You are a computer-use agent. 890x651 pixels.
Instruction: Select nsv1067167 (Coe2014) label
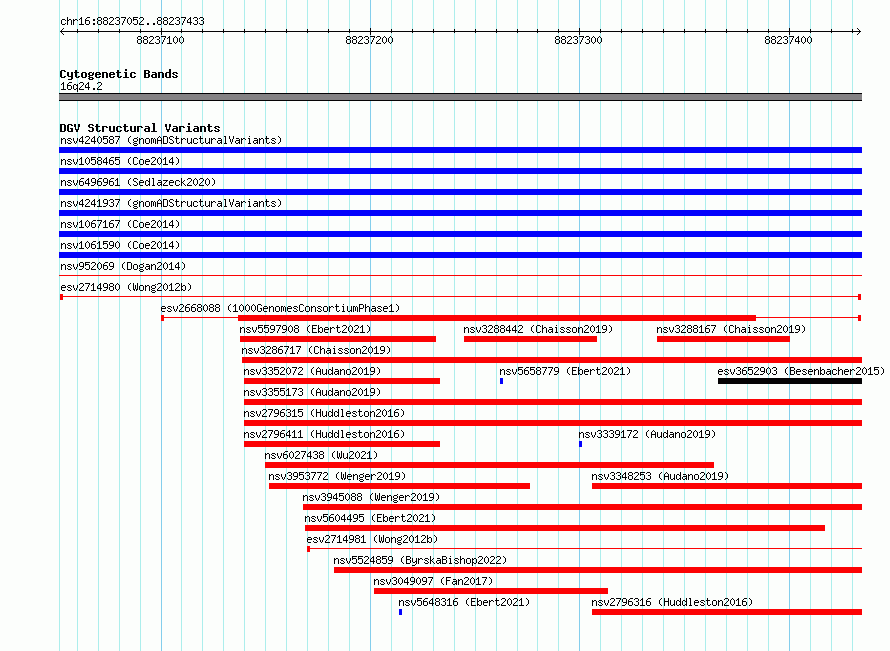click(120, 224)
